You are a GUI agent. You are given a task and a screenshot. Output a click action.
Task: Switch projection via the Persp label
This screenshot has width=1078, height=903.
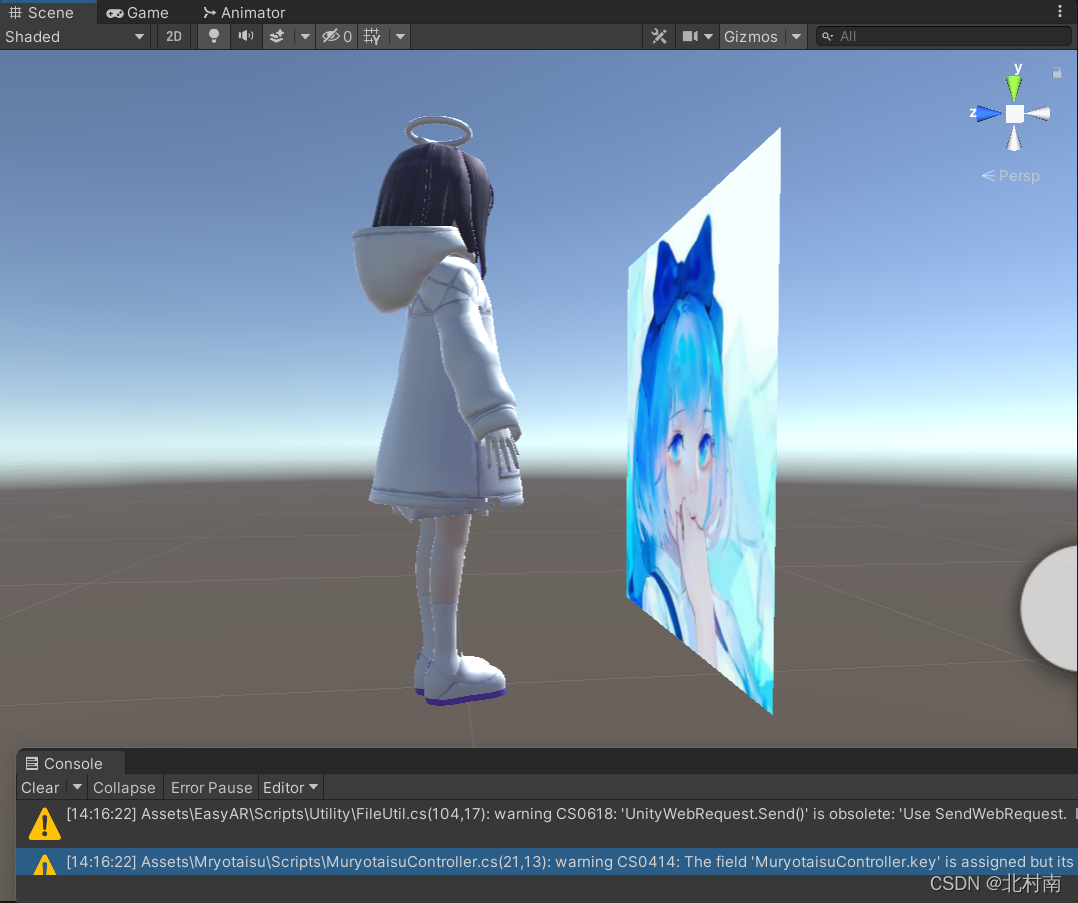coord(1010,176)
